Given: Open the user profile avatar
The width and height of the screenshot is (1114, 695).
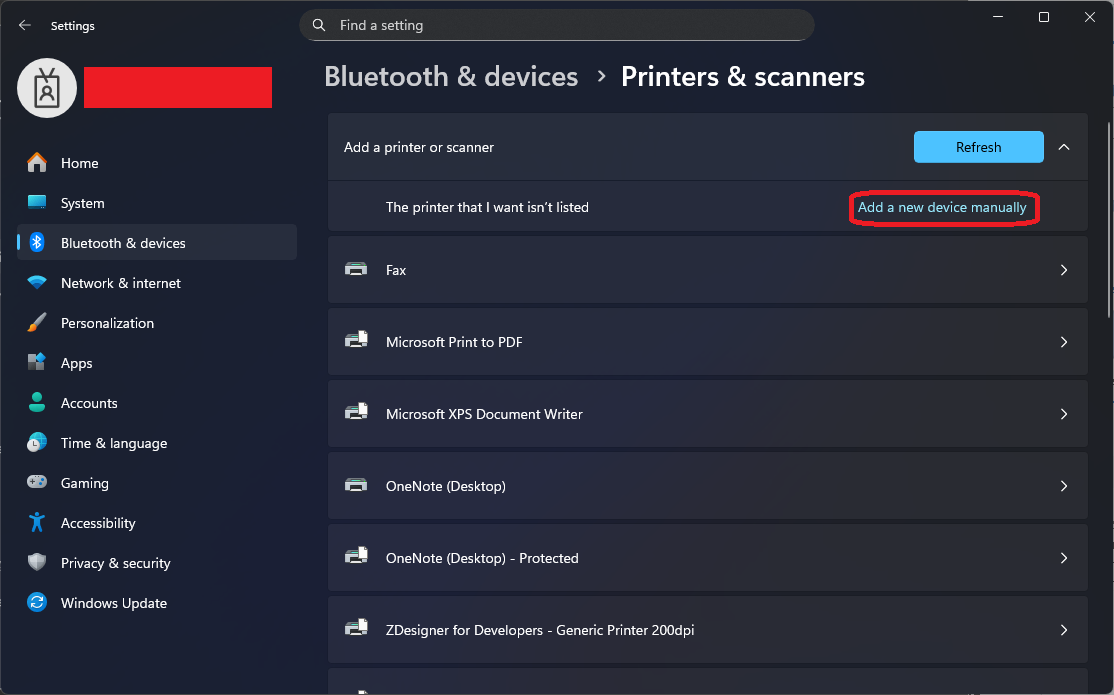Looking at the screenshot, I should coord(47,88).
